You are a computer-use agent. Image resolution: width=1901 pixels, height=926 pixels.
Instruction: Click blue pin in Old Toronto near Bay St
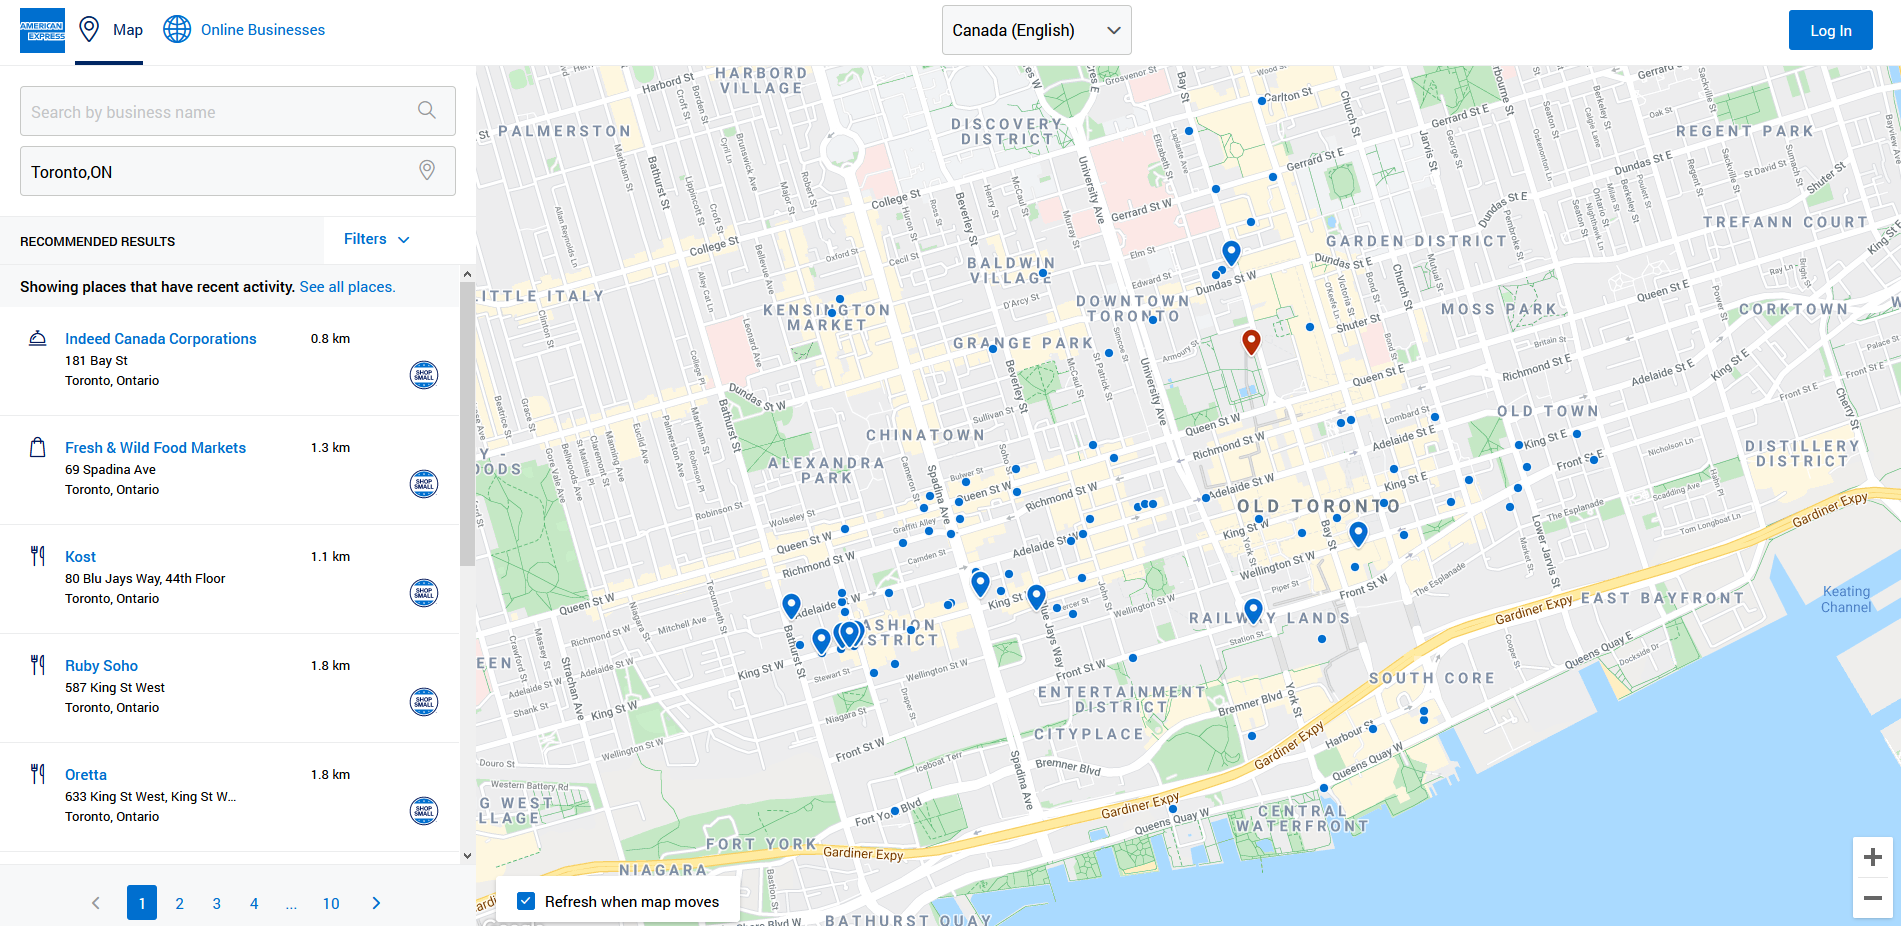pyautogui.click(x=1358, y=534)
